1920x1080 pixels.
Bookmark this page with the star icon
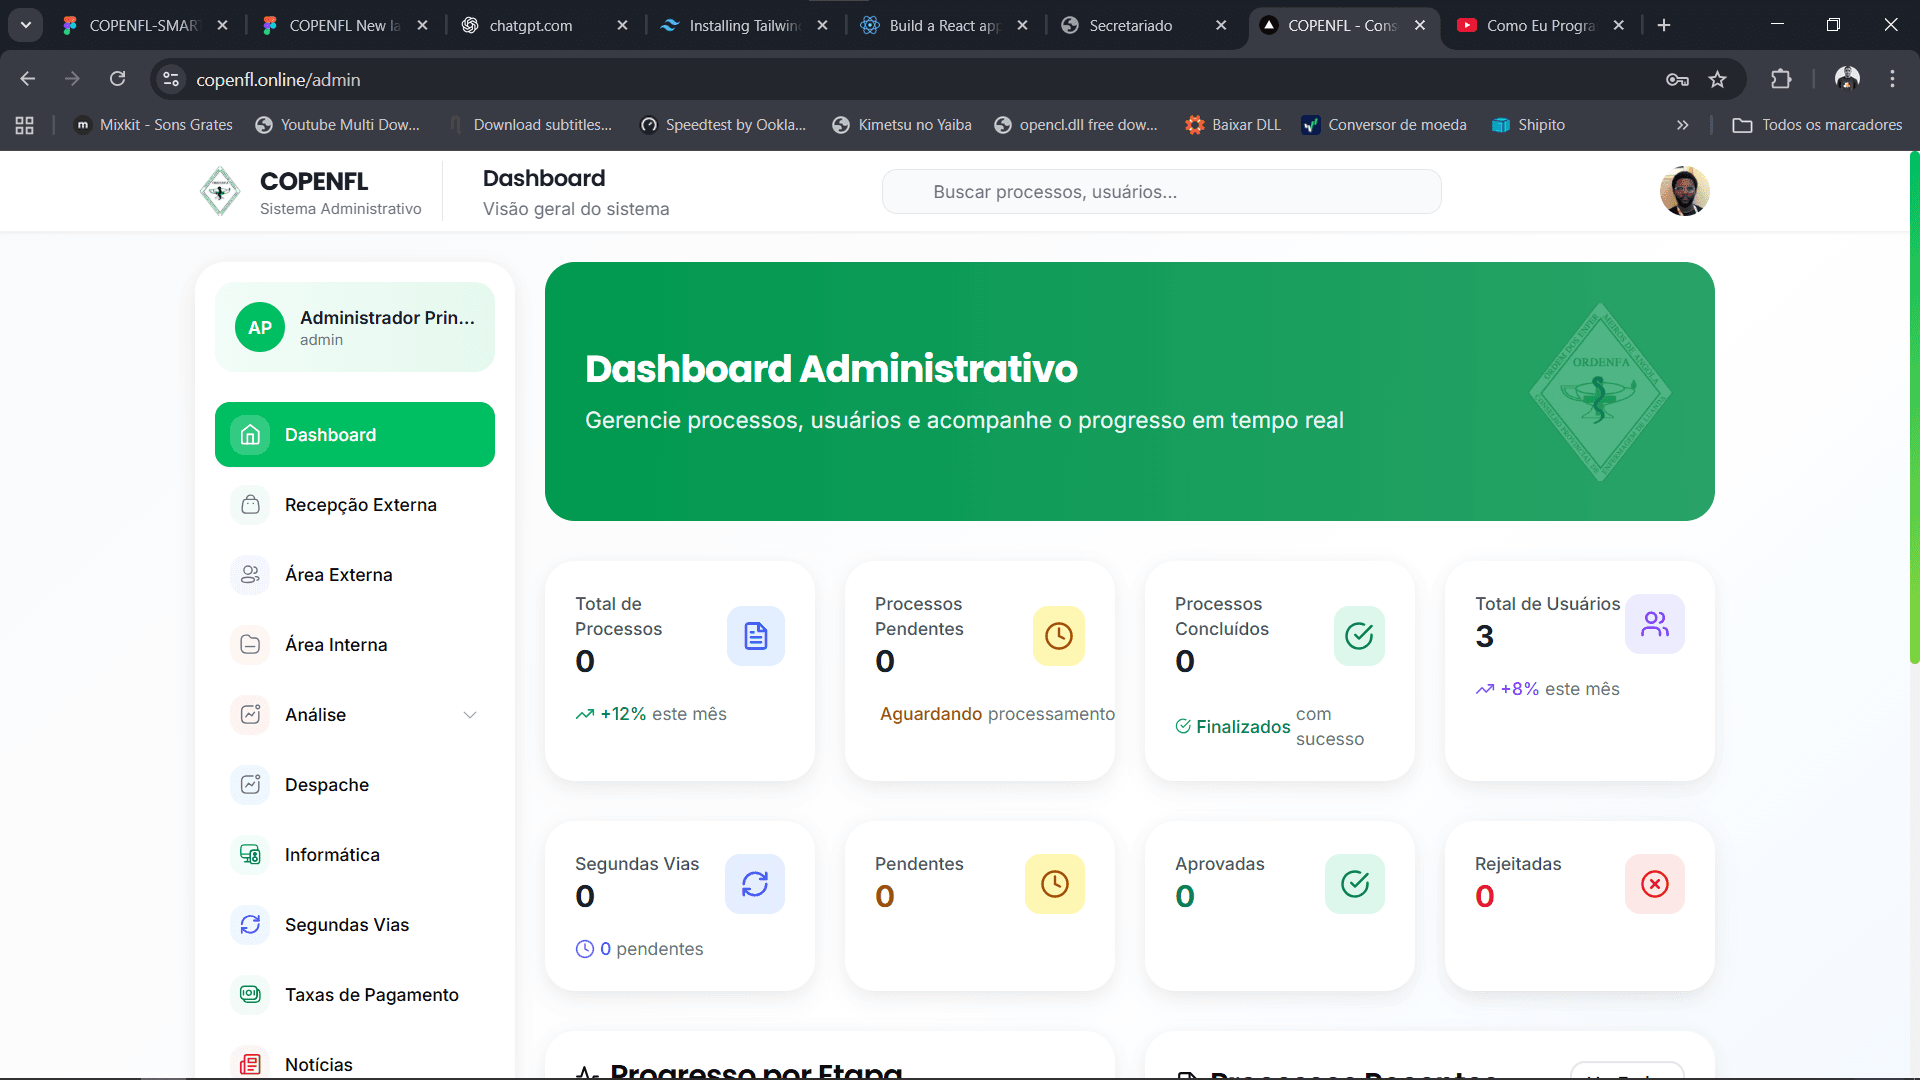[x=1717, y=79]
